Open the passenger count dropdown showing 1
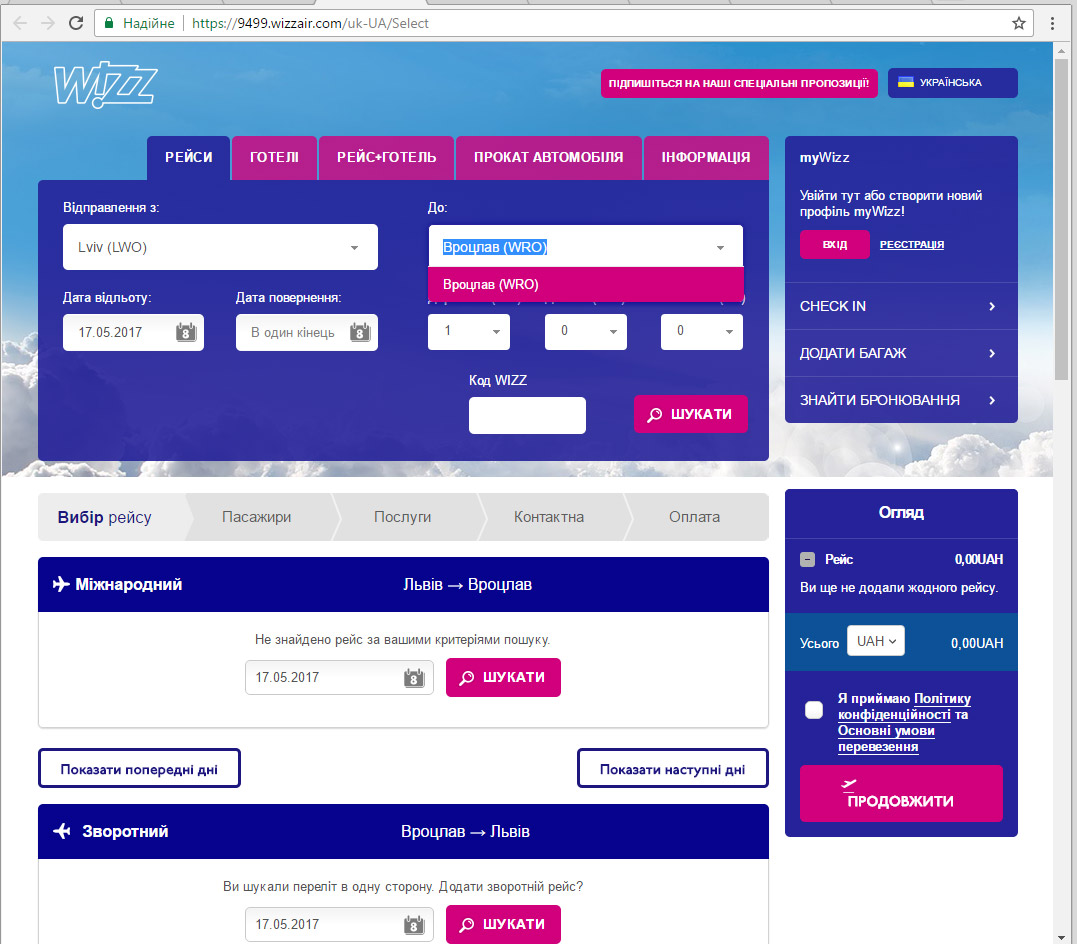This screenshot has width=1077, height=944. 469,332
